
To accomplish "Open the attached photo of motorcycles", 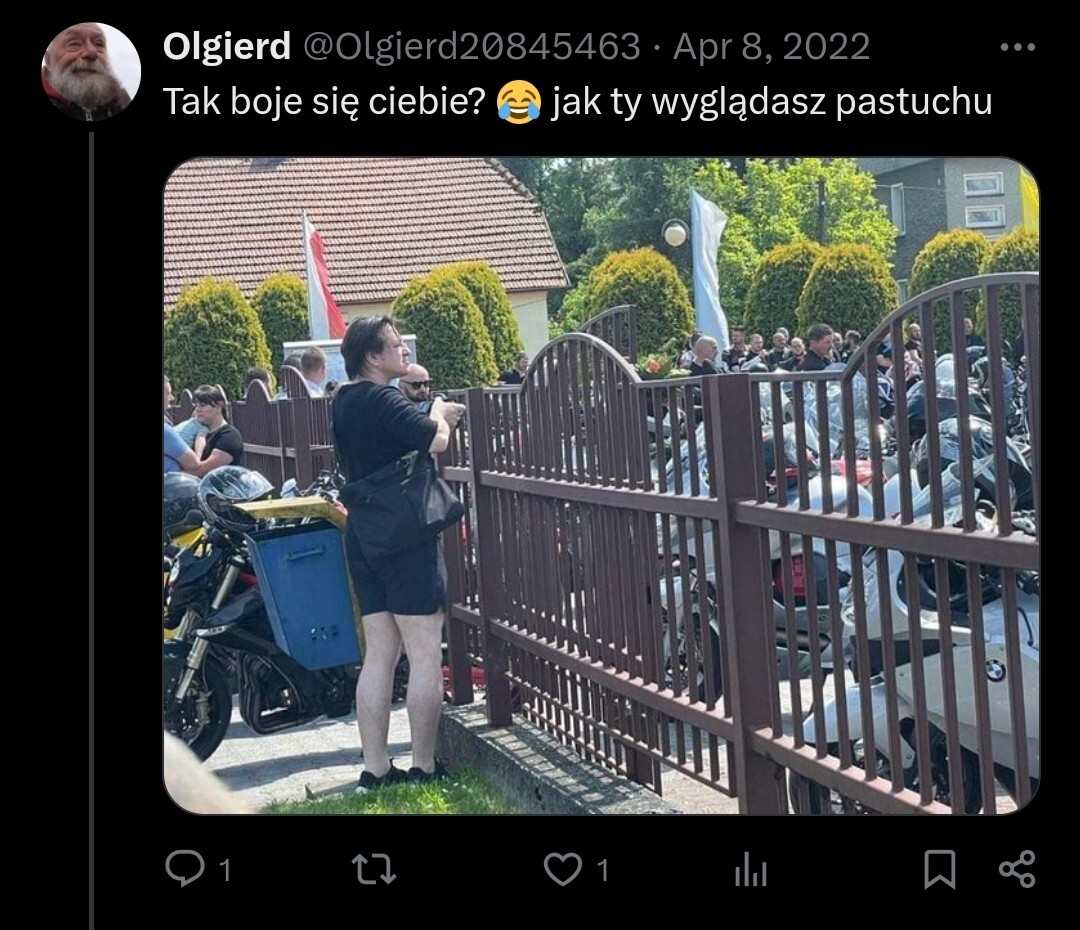I will (x=601, y=486).
